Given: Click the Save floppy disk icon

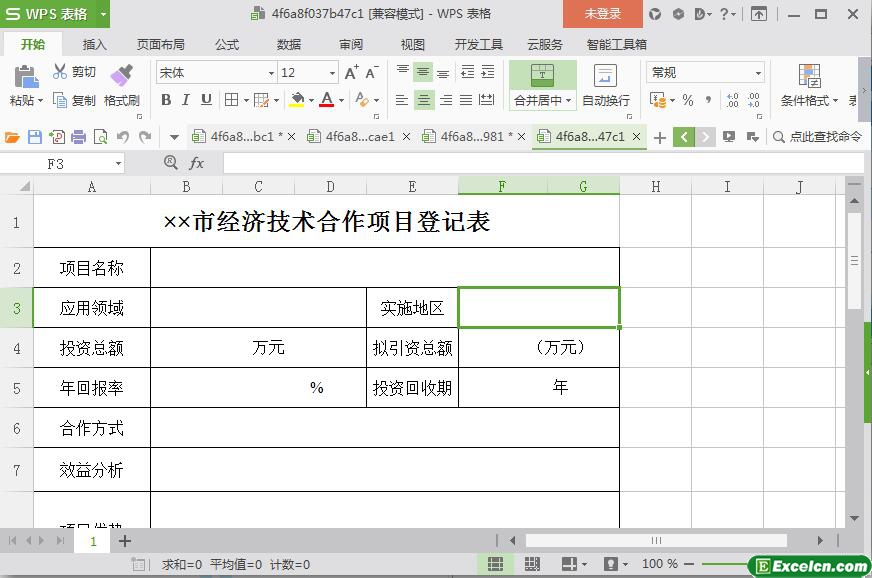Looking at the screenshot, I should 35,137.
